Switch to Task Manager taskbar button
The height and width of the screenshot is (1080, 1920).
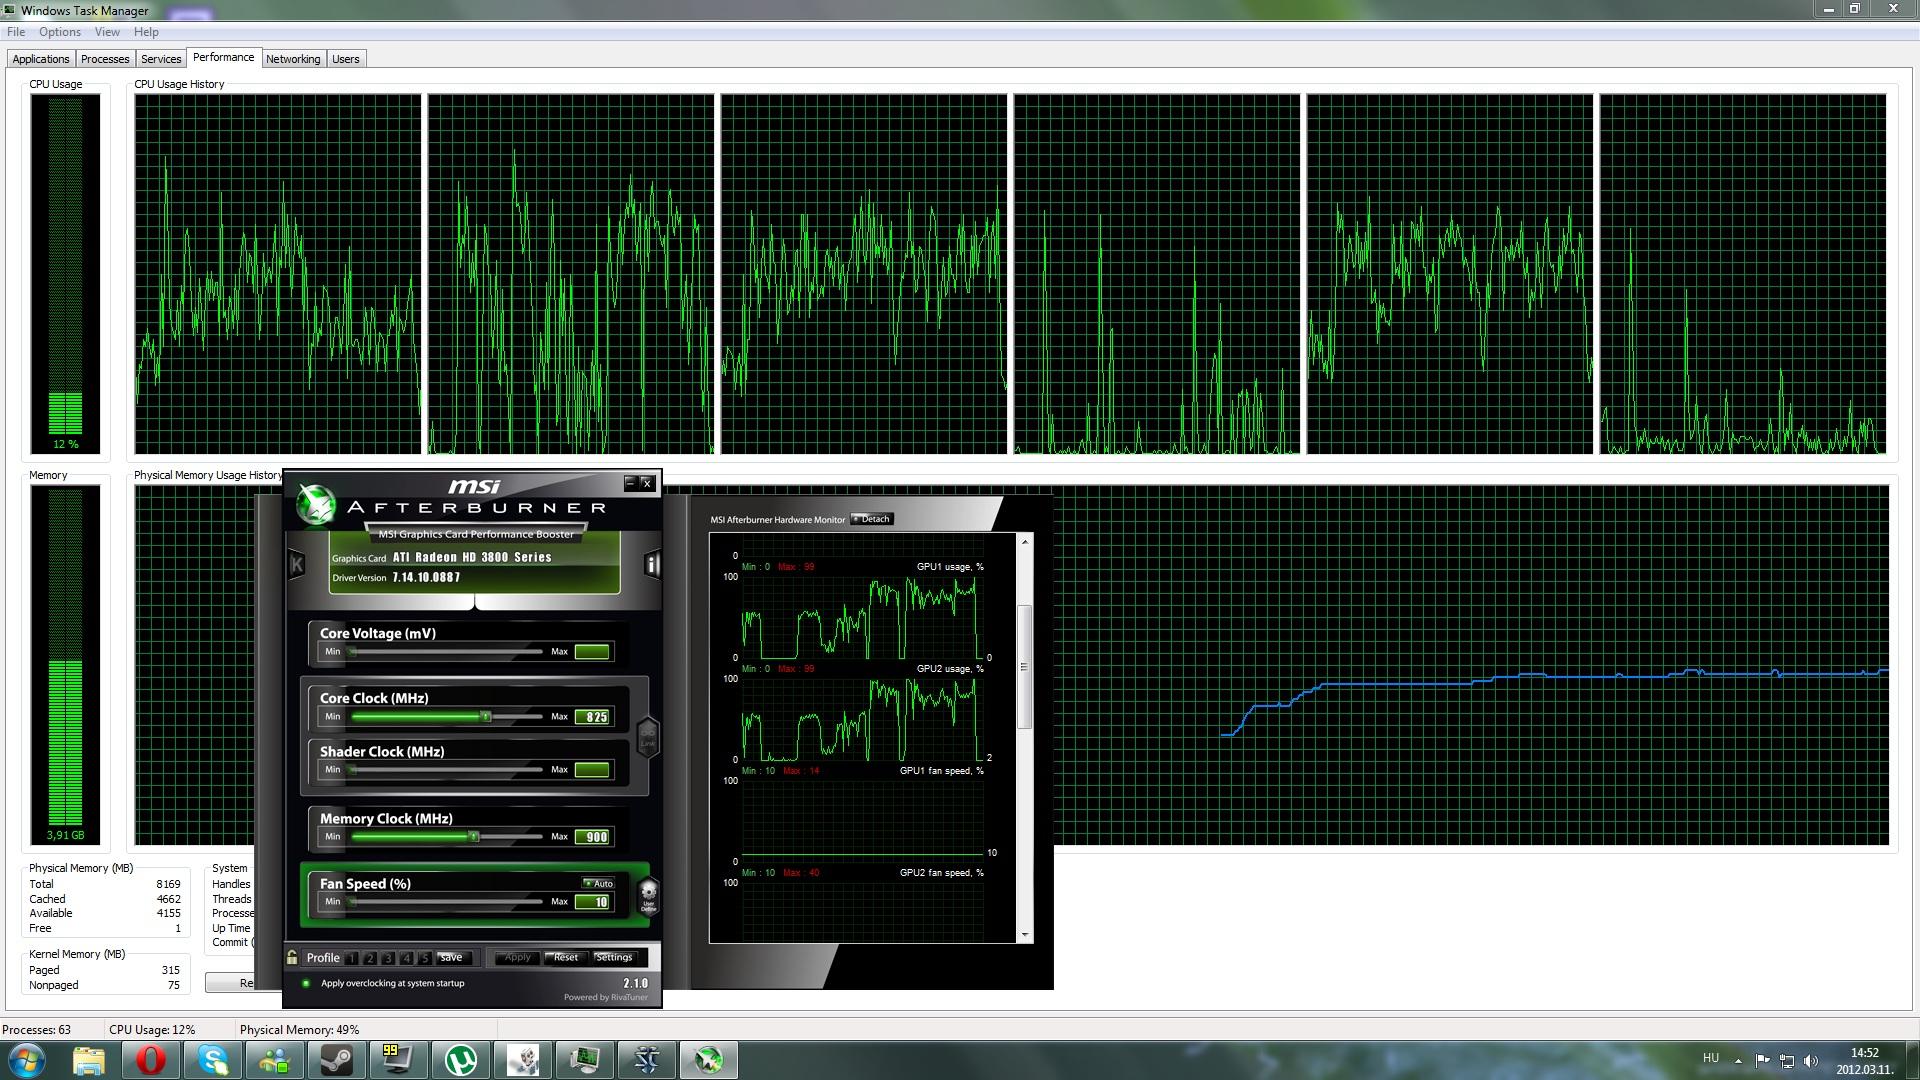[x=585, y=1060]
